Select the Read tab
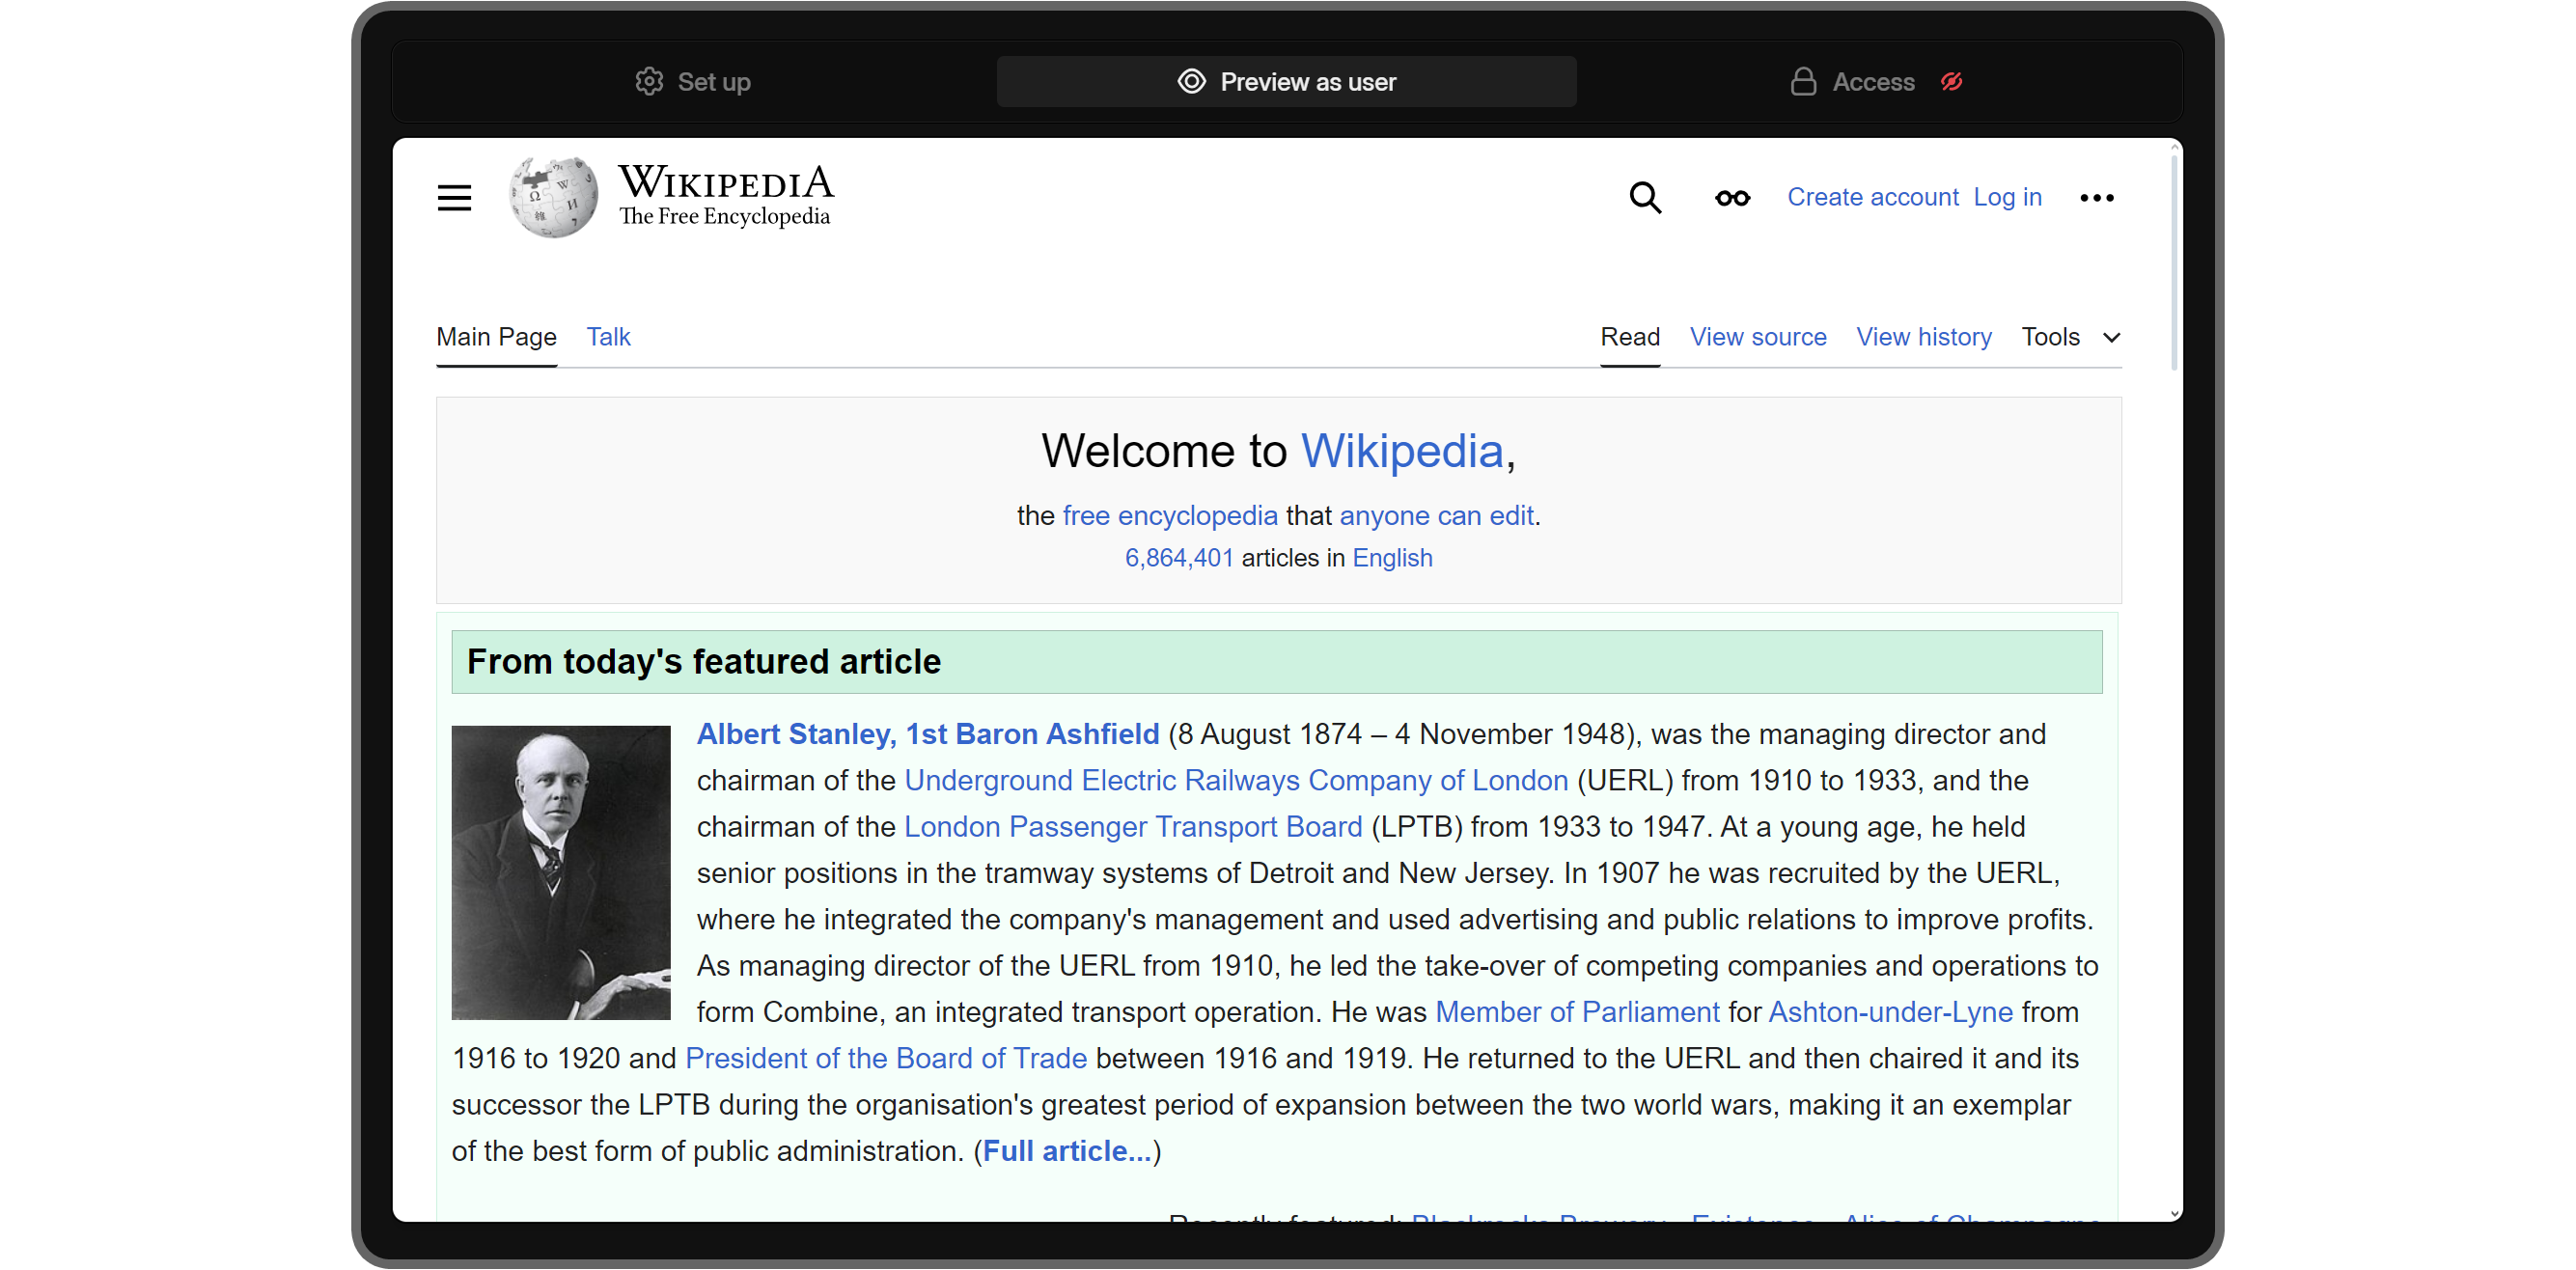2576x1270 pixels. [1630, 337]
